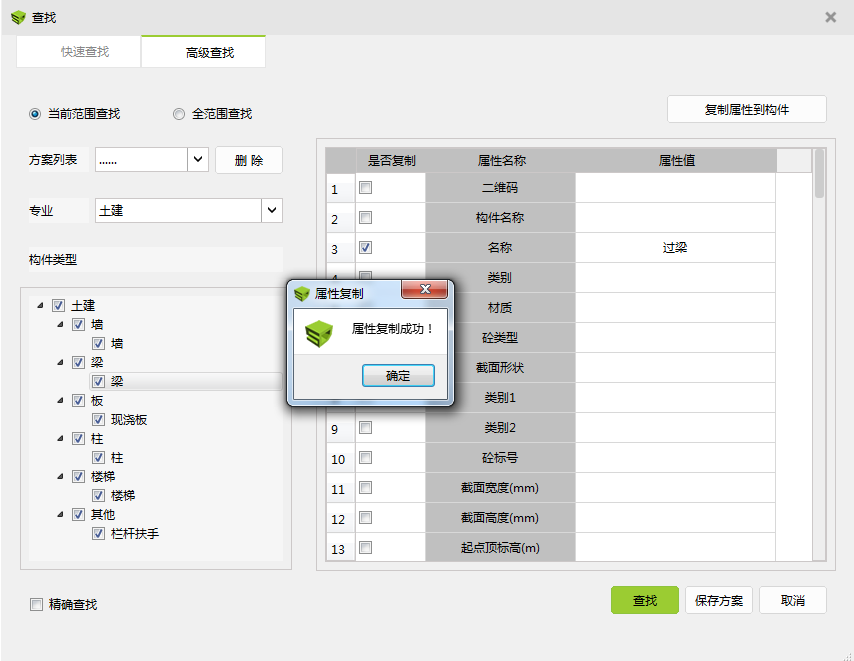
Task: Collapse the top-level 土建 tree node
Action: pos(40,305)
